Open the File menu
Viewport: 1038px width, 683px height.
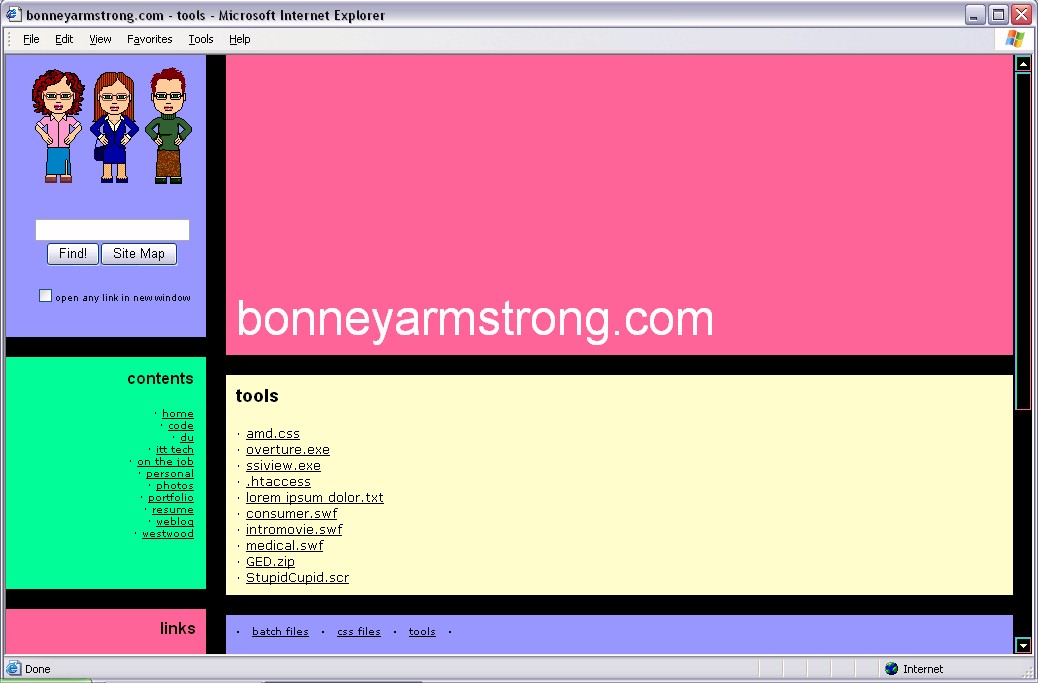[x=31, y=39]
